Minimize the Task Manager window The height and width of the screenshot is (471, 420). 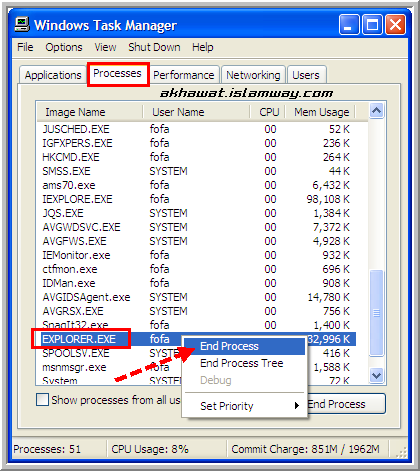349,25
